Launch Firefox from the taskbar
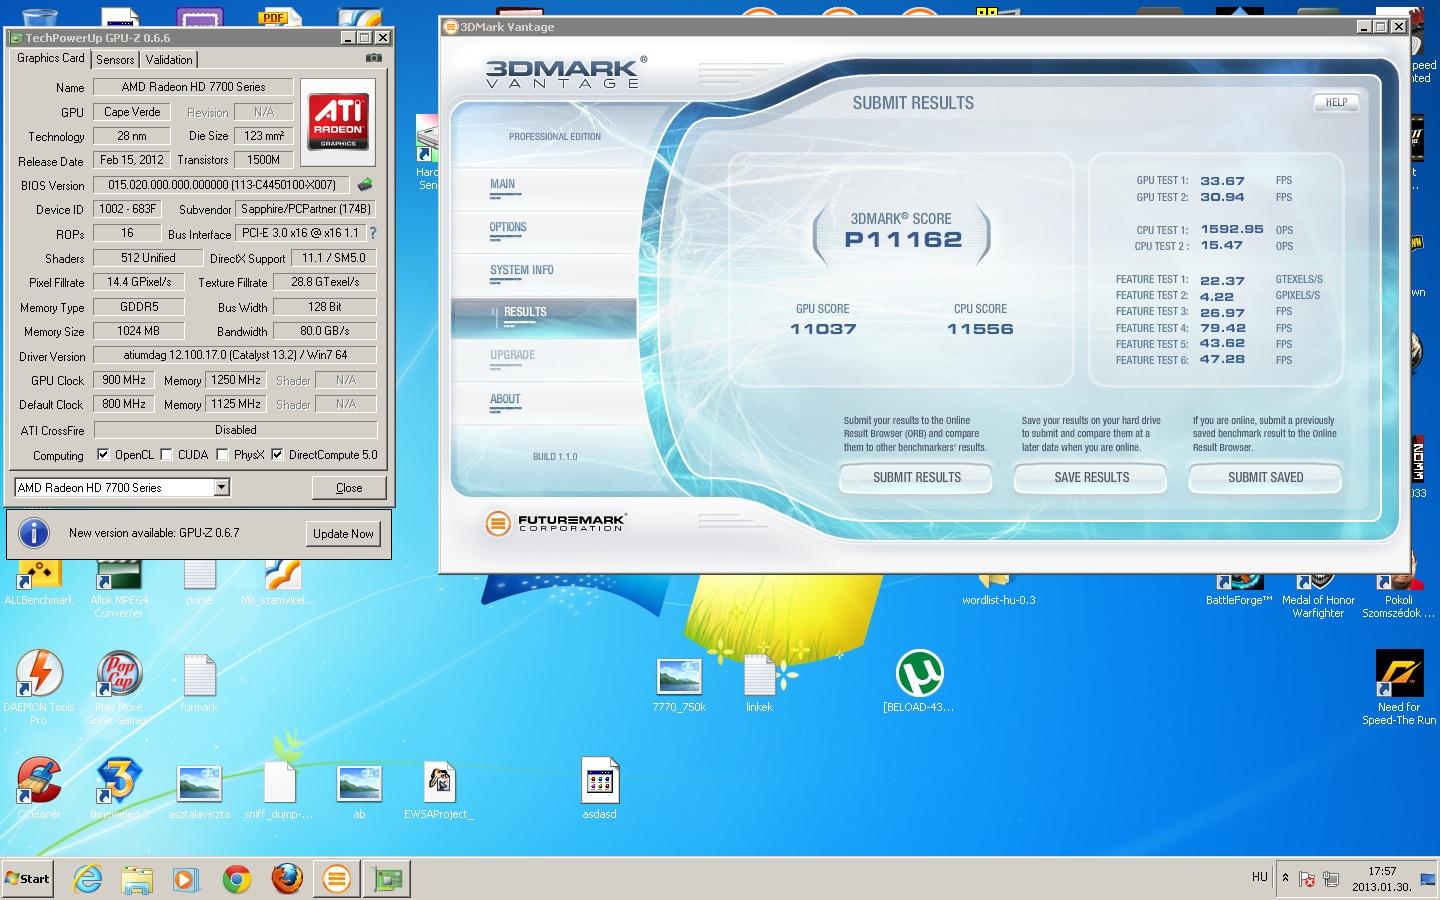The image size is (1440, 900). click(287, 879)
